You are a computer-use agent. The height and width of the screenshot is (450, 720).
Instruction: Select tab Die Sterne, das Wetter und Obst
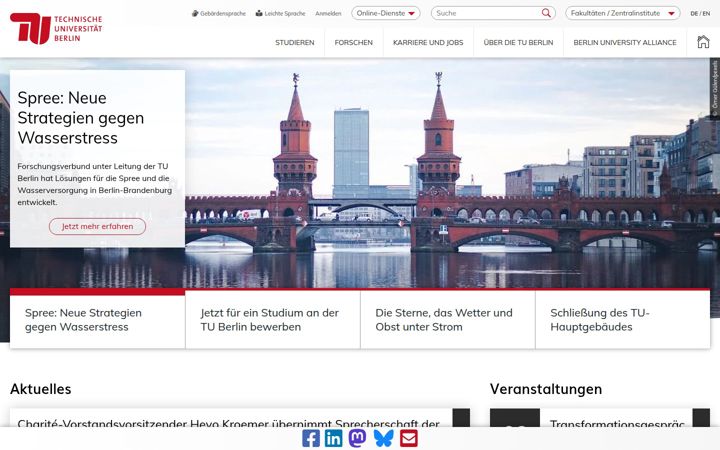(x=448, y=320)
